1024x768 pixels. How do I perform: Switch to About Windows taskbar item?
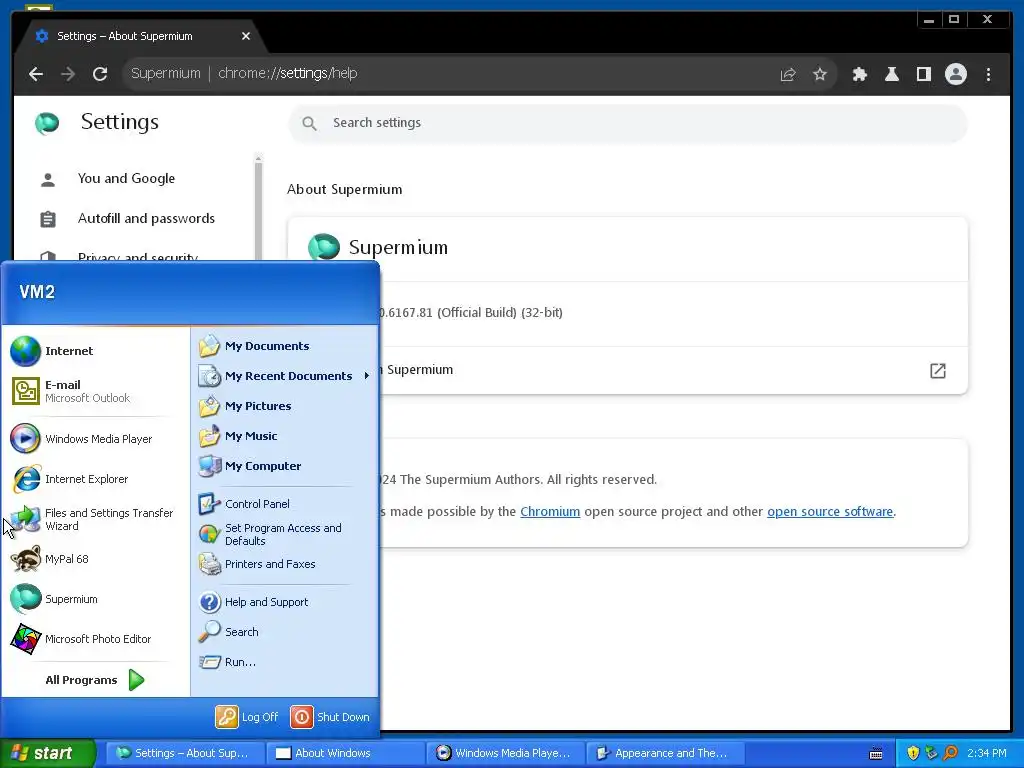point(345,754)
